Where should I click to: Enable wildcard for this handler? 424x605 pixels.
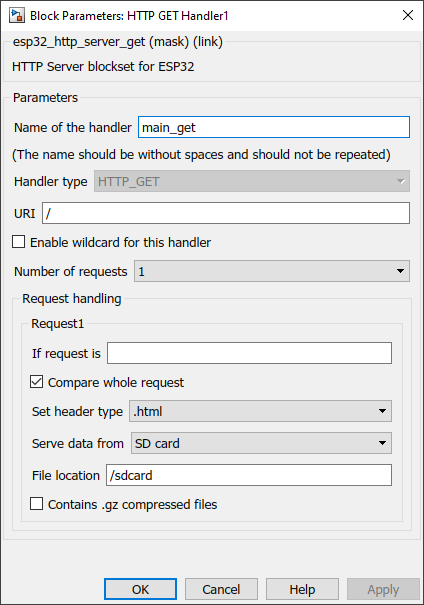click(x=19, y=242)
